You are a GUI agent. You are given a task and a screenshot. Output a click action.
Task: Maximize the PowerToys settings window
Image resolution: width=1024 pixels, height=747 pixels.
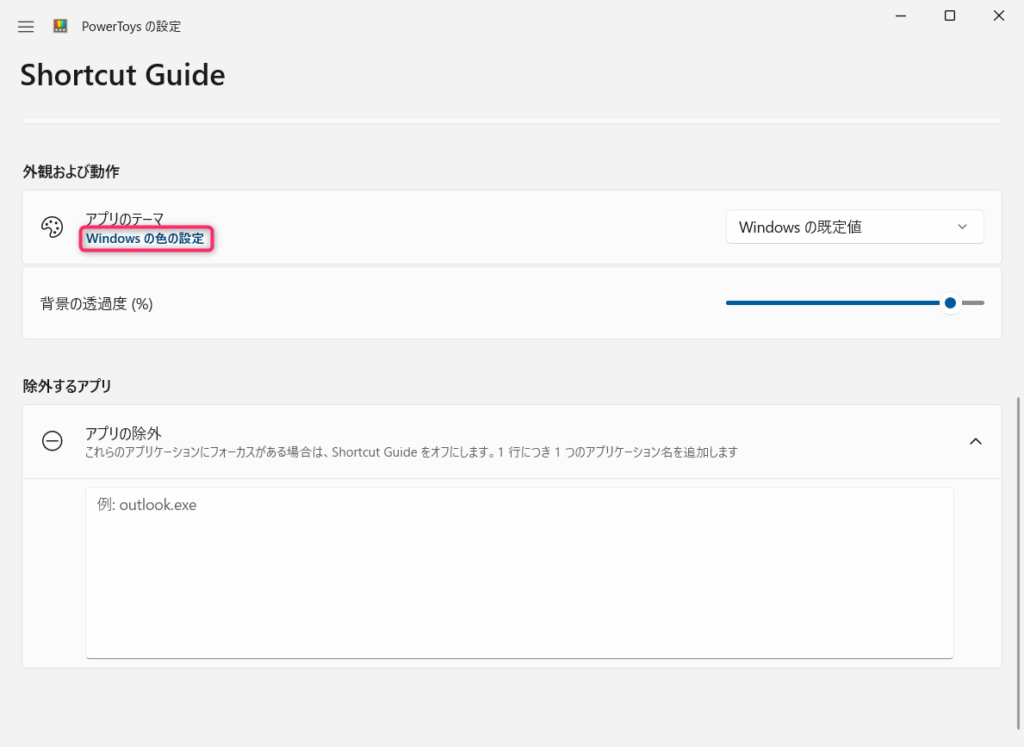click(950, 16)
